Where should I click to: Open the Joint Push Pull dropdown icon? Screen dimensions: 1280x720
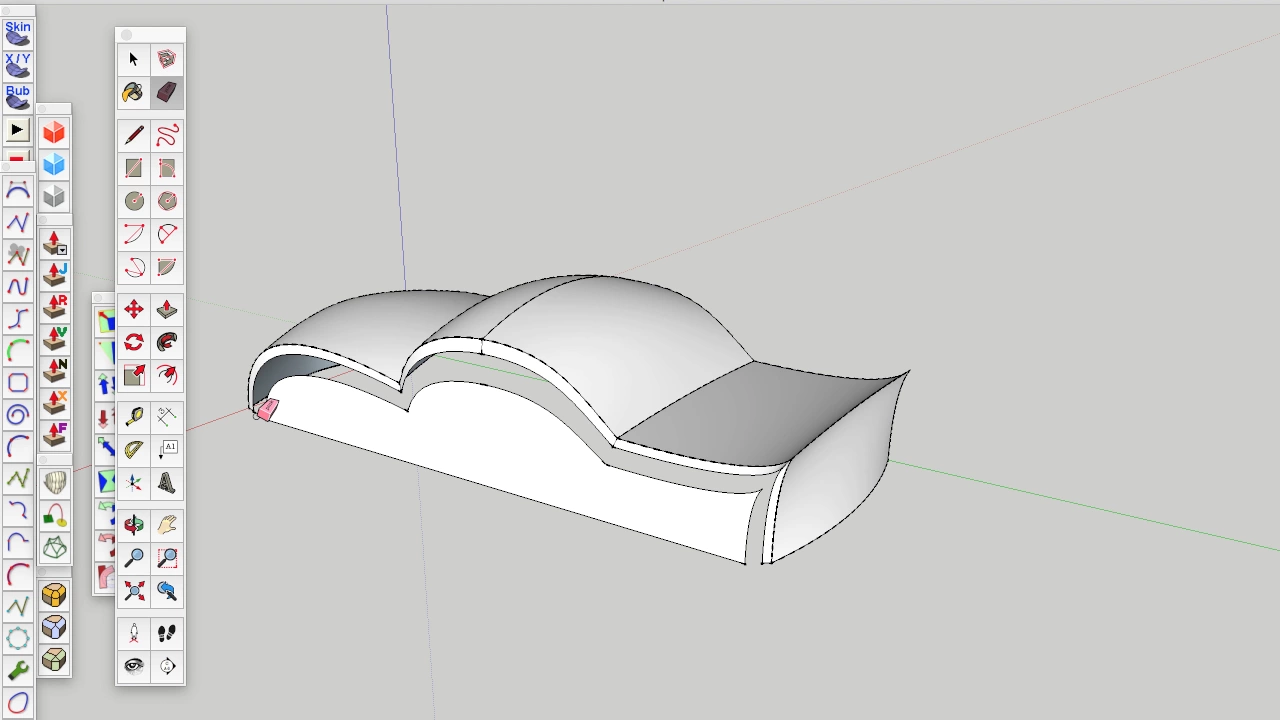click(x=55, y=243)
